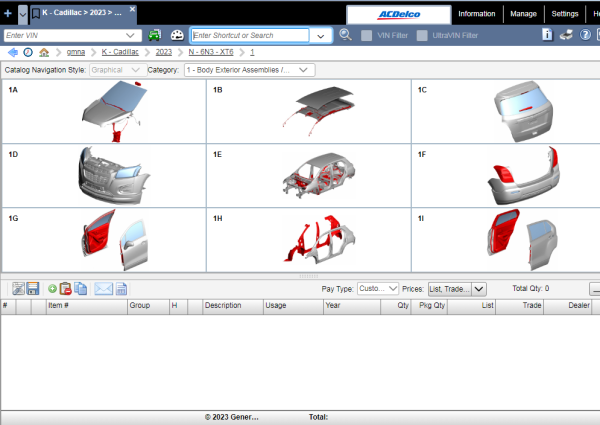
Task: Open a new tab with the plus icon
Action: [x=8, y=13]
